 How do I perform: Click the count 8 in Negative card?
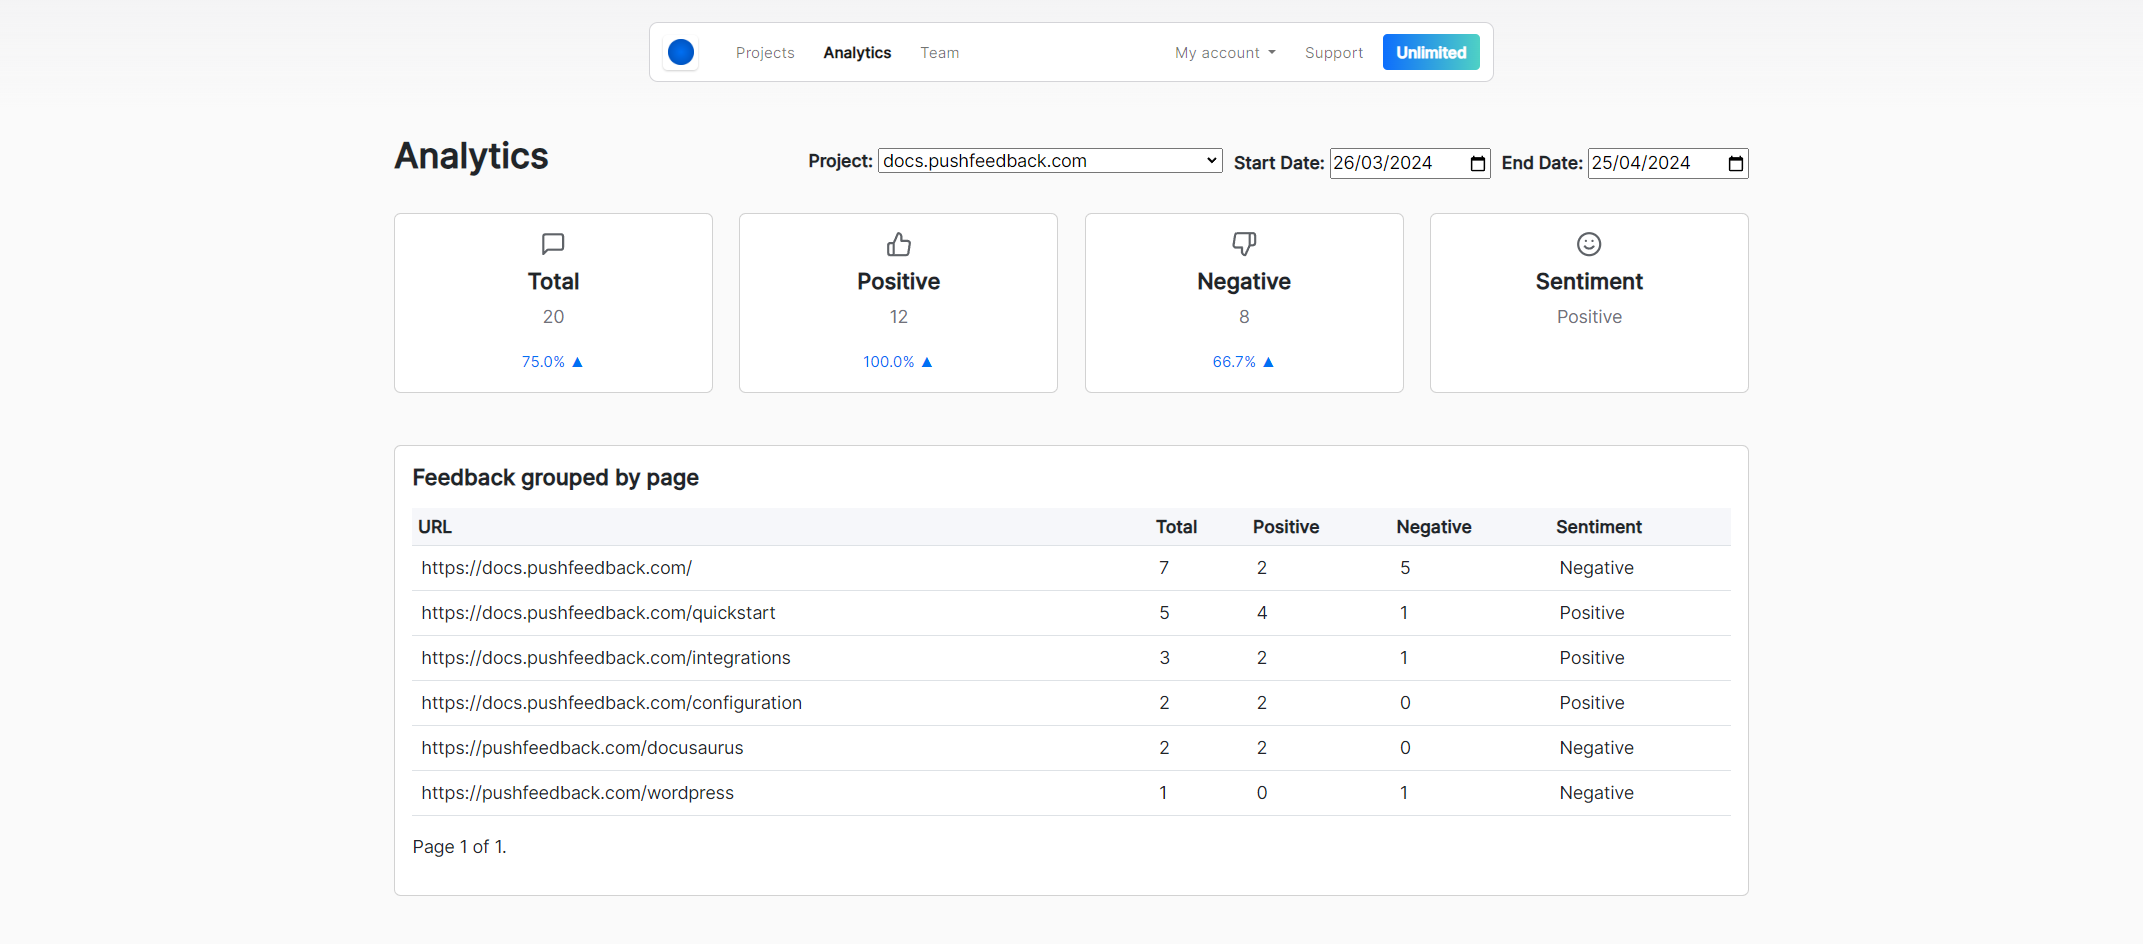(1244, 317)
